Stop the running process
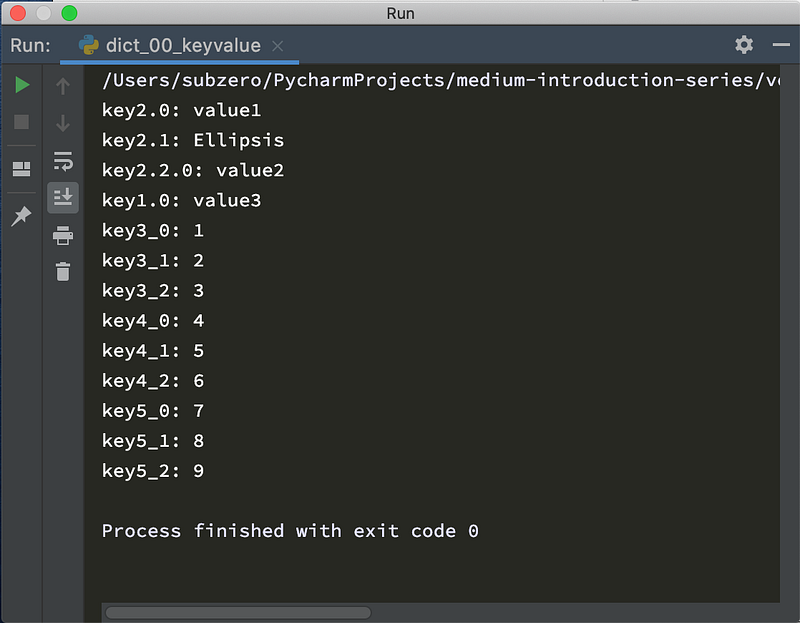The width and height of the screenshot is (800, 623). [x=21, y=122]
